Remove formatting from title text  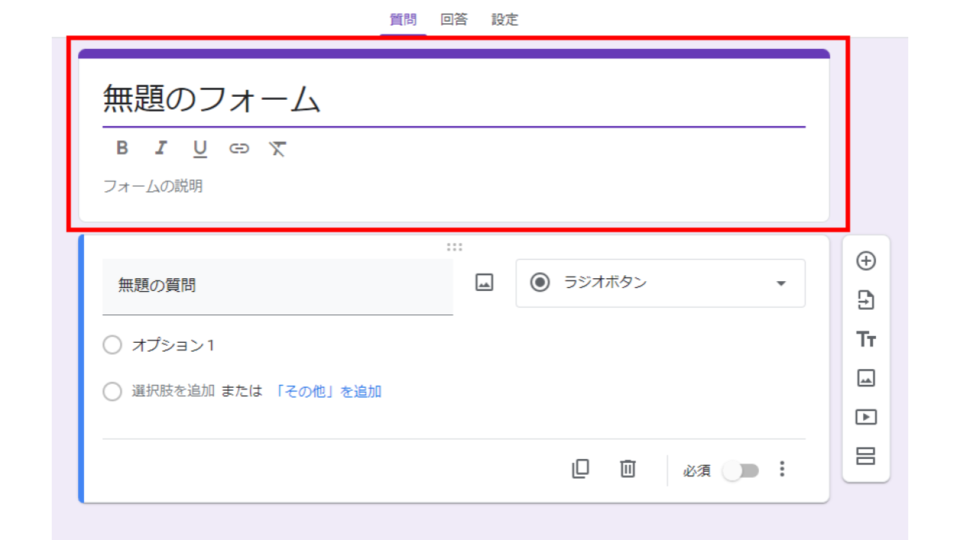(277, 148)
